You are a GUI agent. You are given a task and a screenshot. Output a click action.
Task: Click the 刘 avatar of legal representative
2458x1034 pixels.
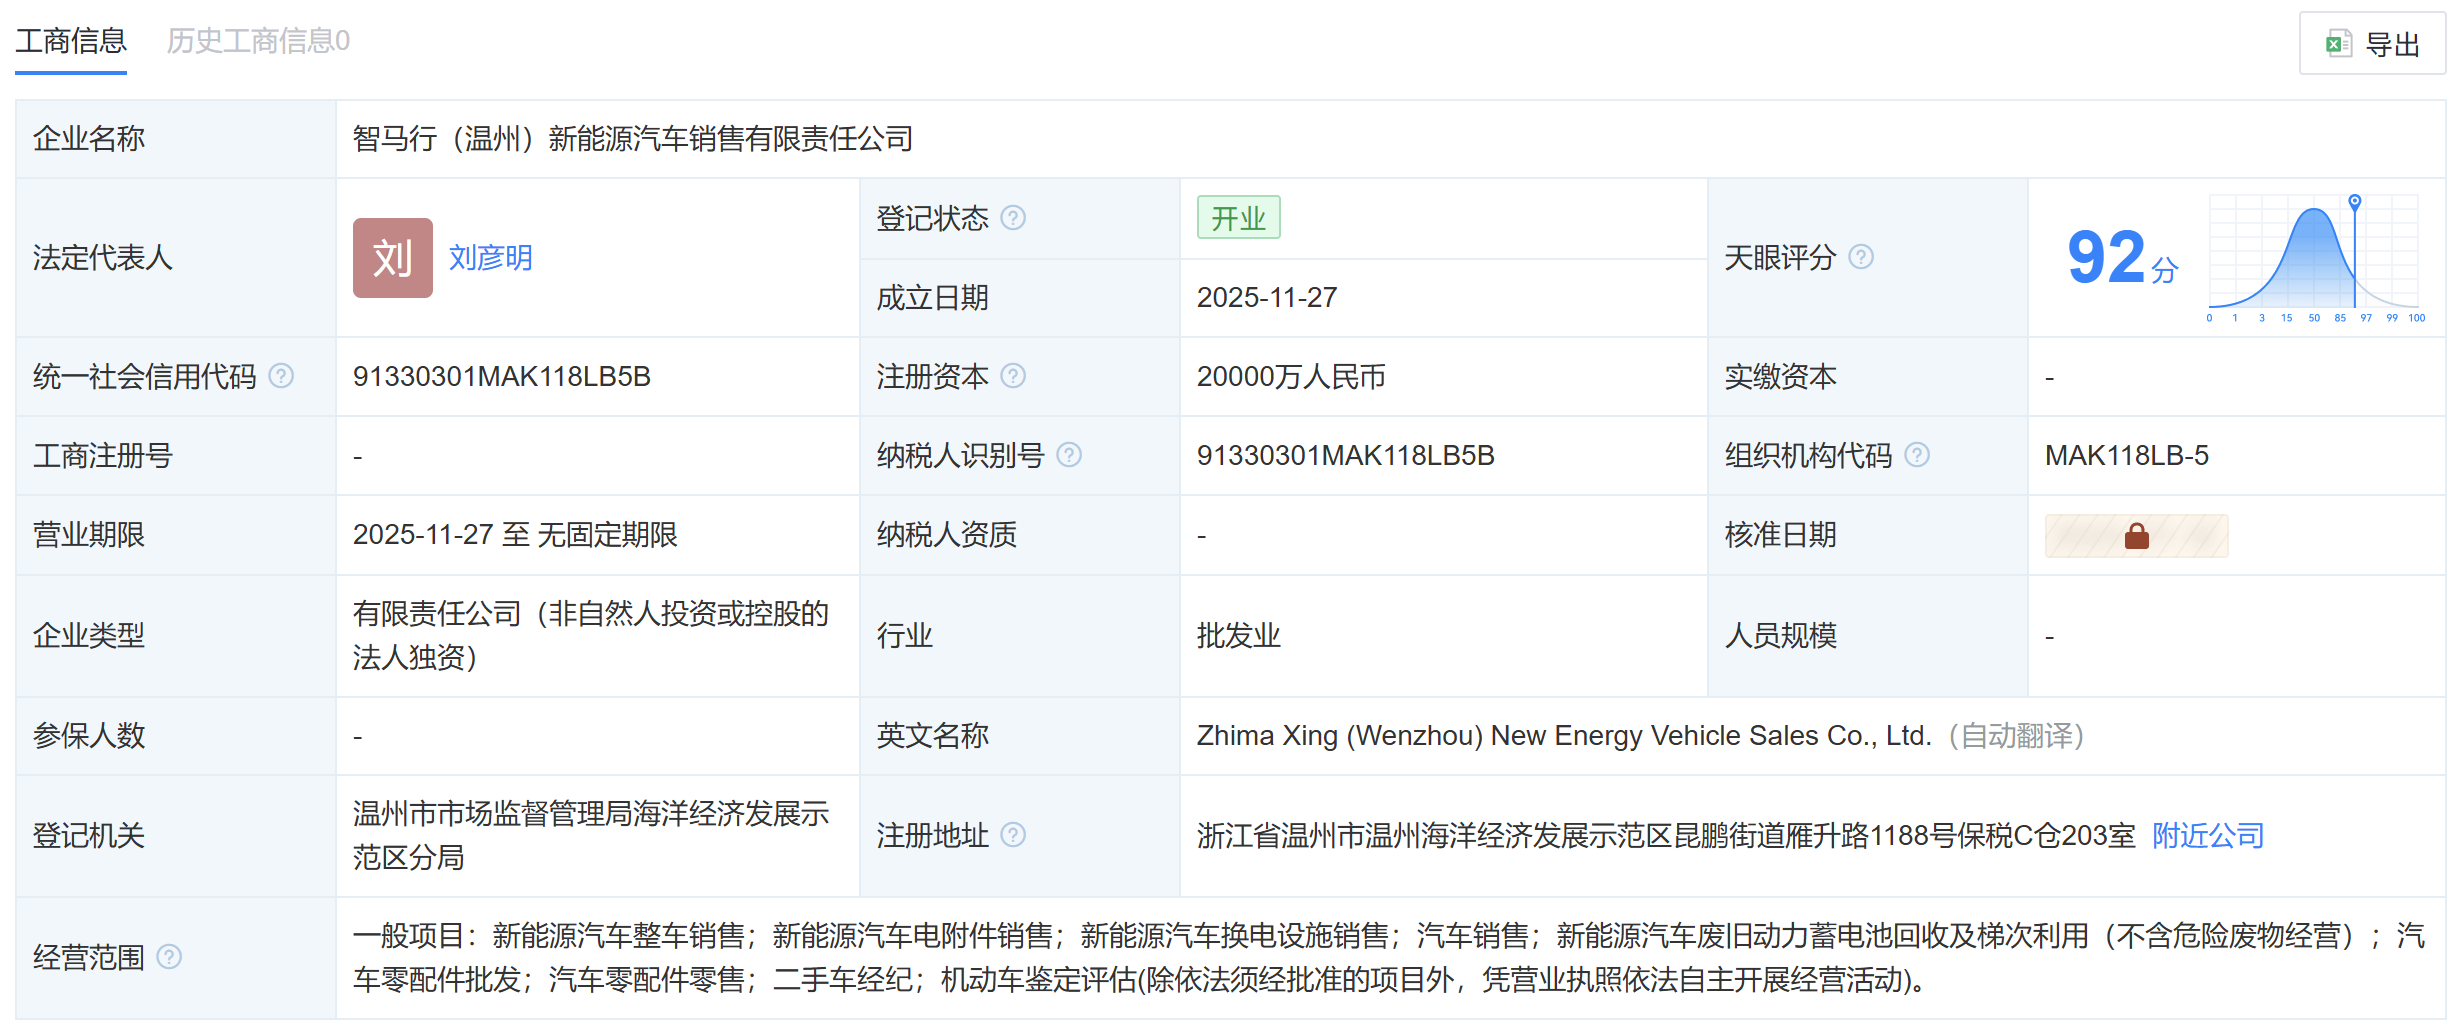click(392, 257)
